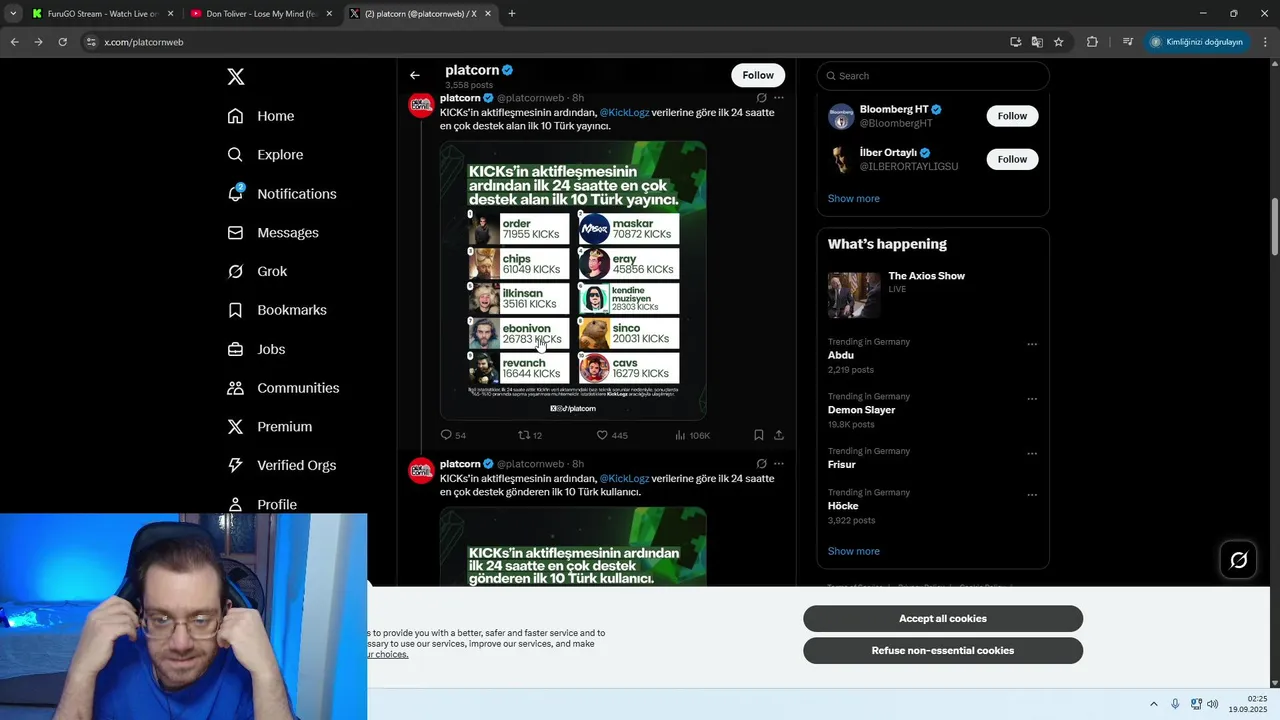This screenshot has width=1280, height=720.
Task: Share the first platcorn post
Action: [x=779, y=435]
